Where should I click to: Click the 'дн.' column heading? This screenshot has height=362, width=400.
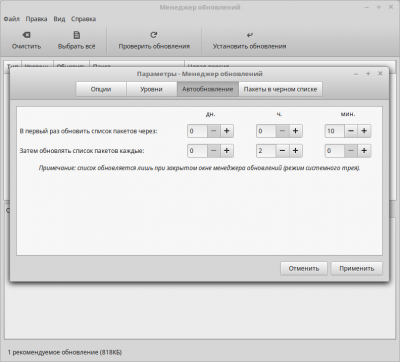(210, 114)
